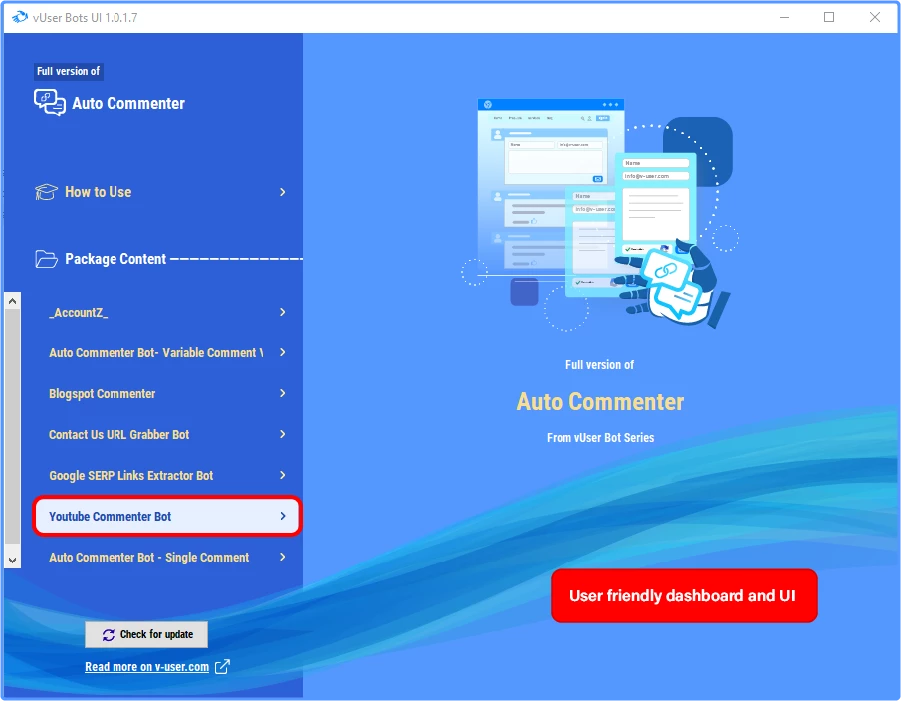Screen dimensions: 901x701
Task: Expand the How to Use chevron
Action: click(x=283, y=192)
